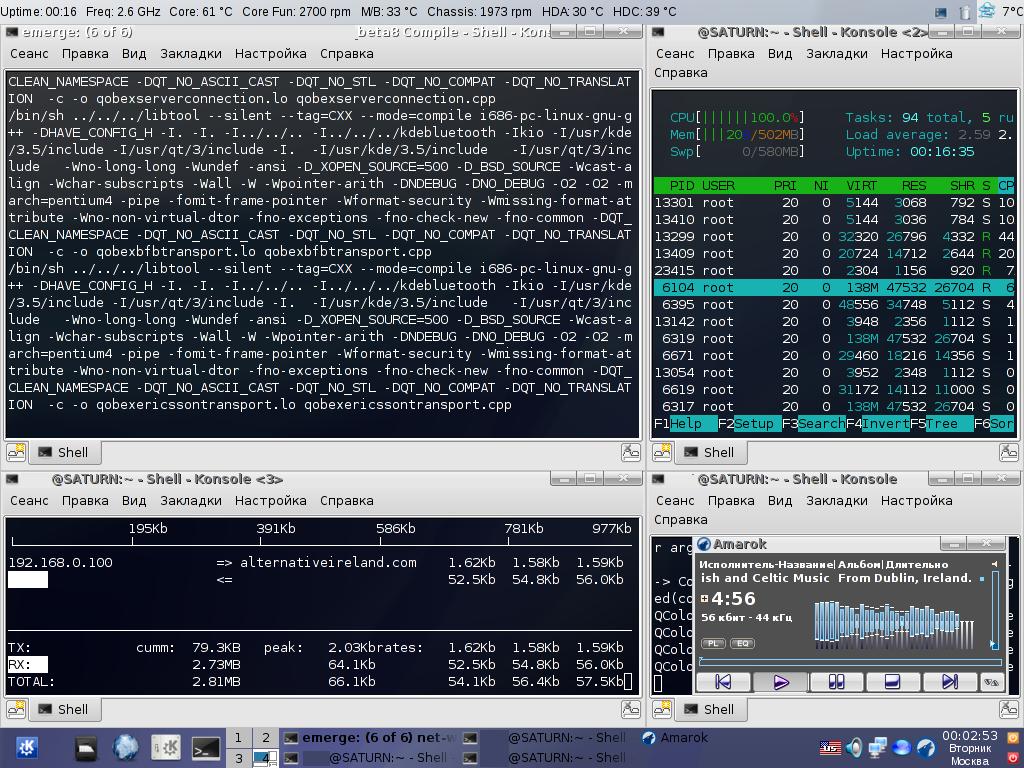Open Закладки menu in emerge Konsole
The image size is (1024, 768).
coord(191,53)
